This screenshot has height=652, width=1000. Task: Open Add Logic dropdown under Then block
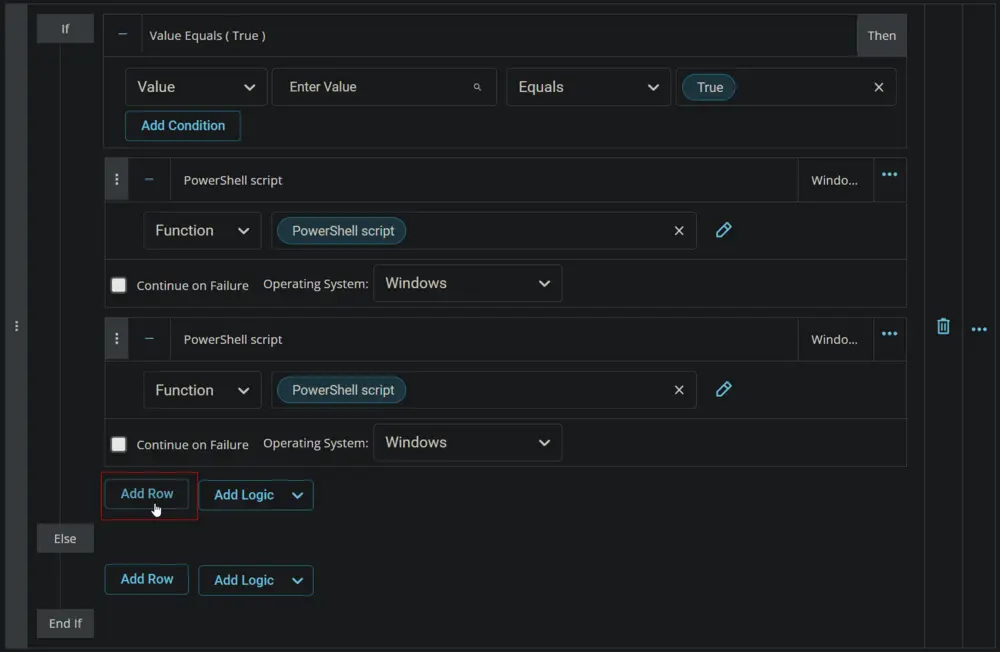point(256,495)
